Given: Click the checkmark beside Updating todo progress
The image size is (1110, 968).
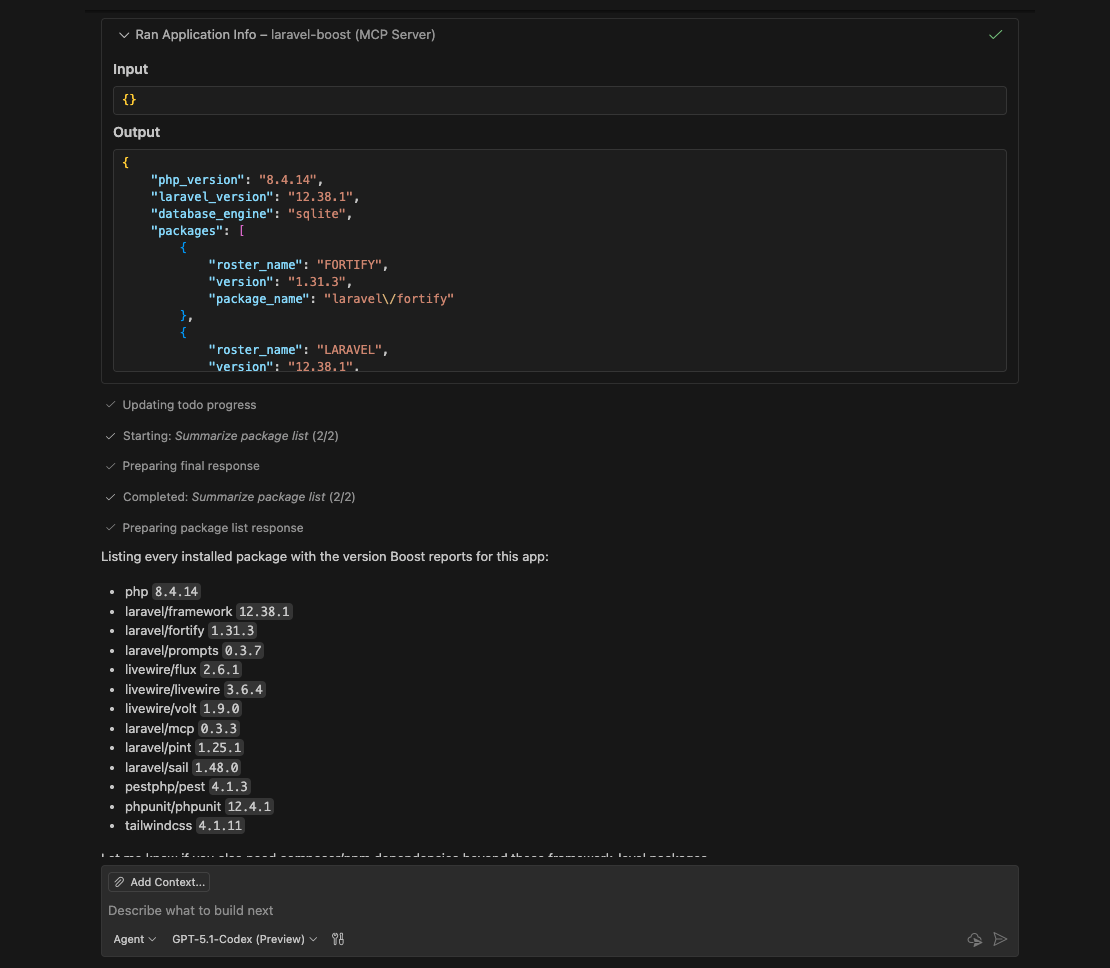Looking at the screenshot, I should pyautogui.click(x=110, y=405).
